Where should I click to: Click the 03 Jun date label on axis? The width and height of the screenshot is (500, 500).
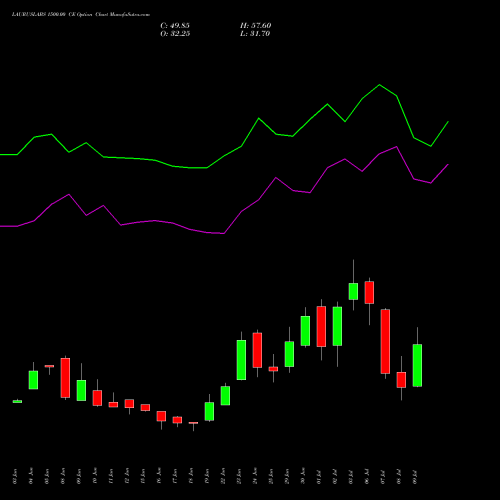click(x=15, y=477)
